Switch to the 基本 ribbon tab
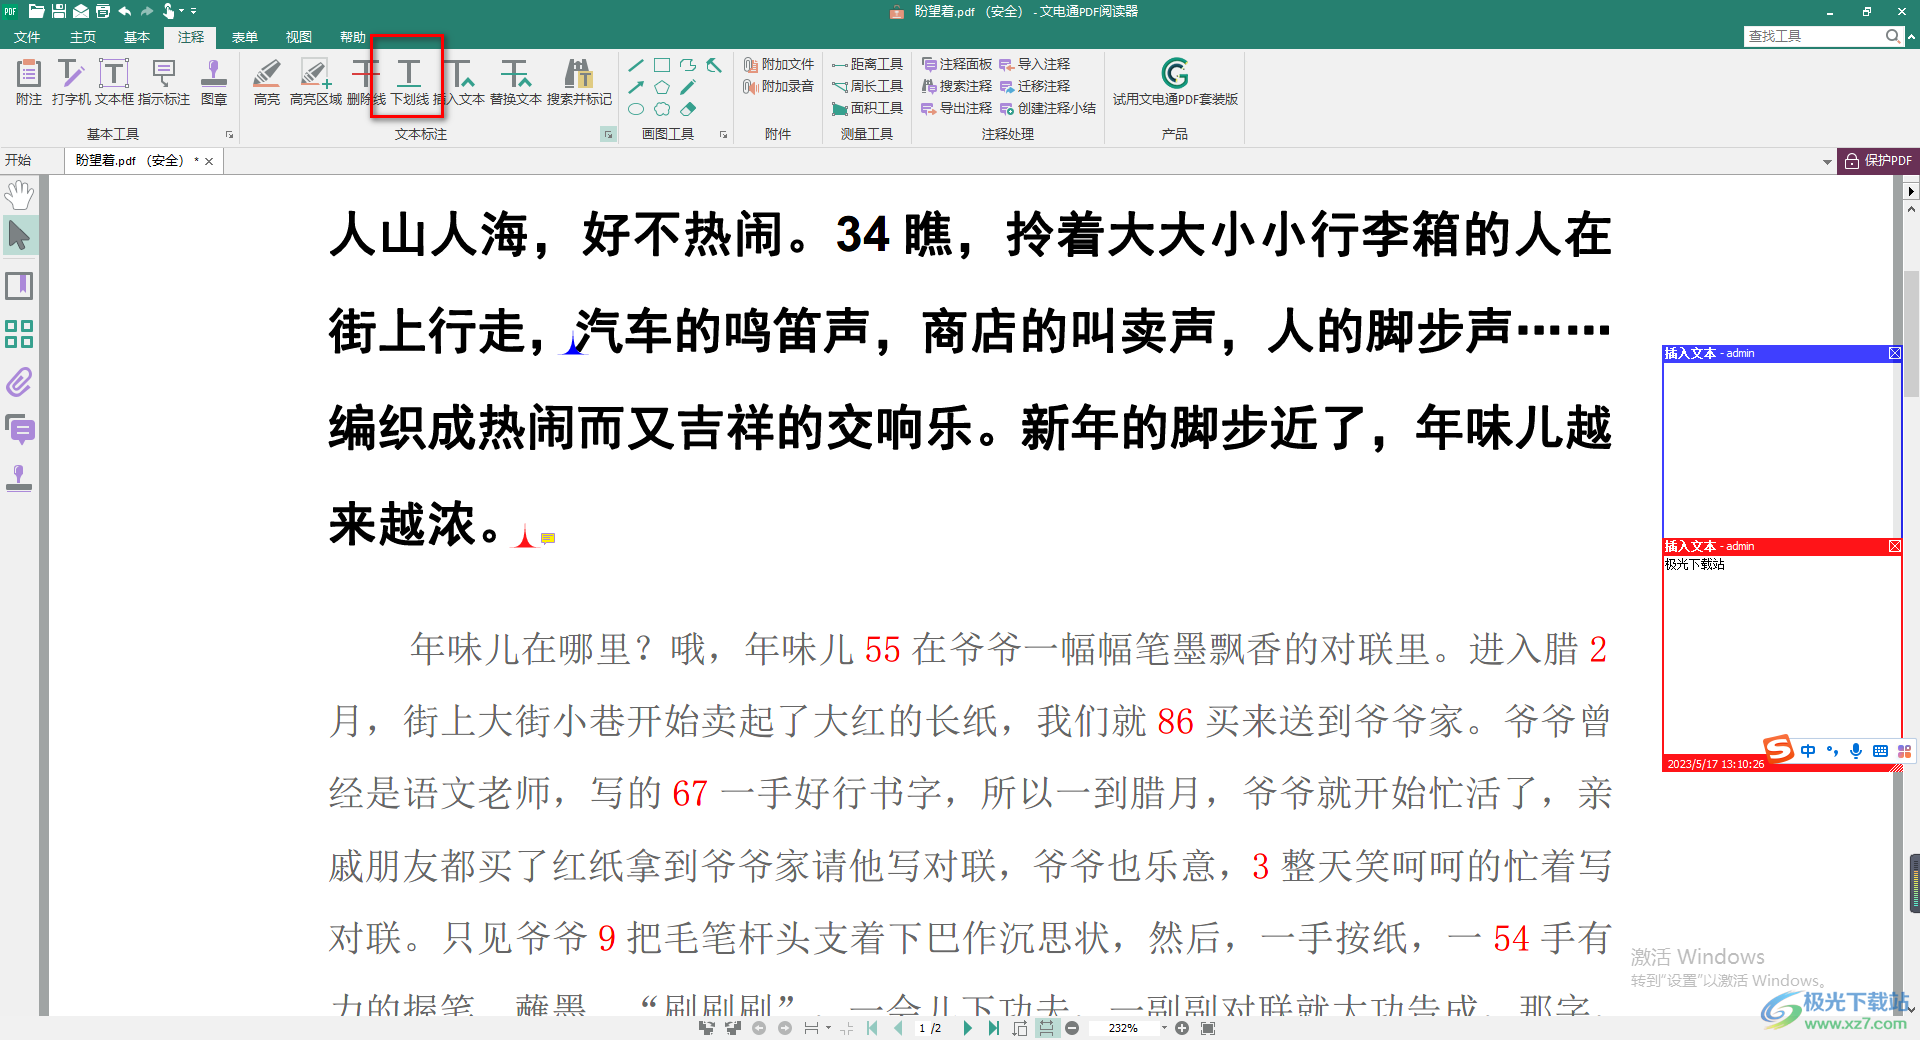1920x1040 pixels. click(137, 37)
